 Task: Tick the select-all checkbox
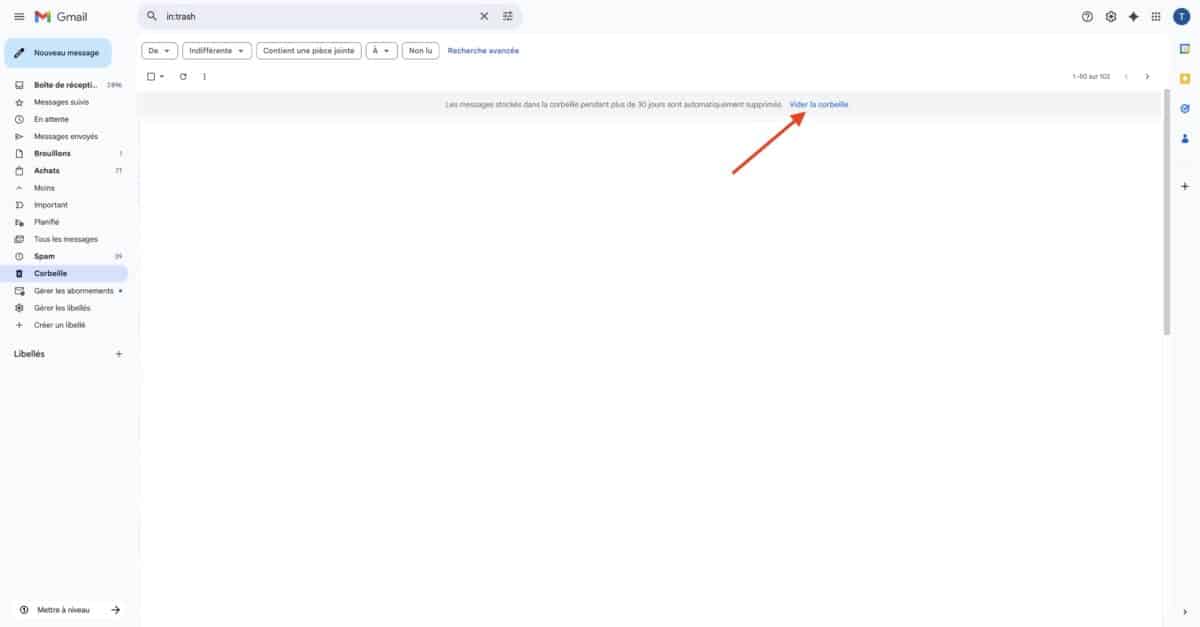pyautogui.click(x=151, y=76)
